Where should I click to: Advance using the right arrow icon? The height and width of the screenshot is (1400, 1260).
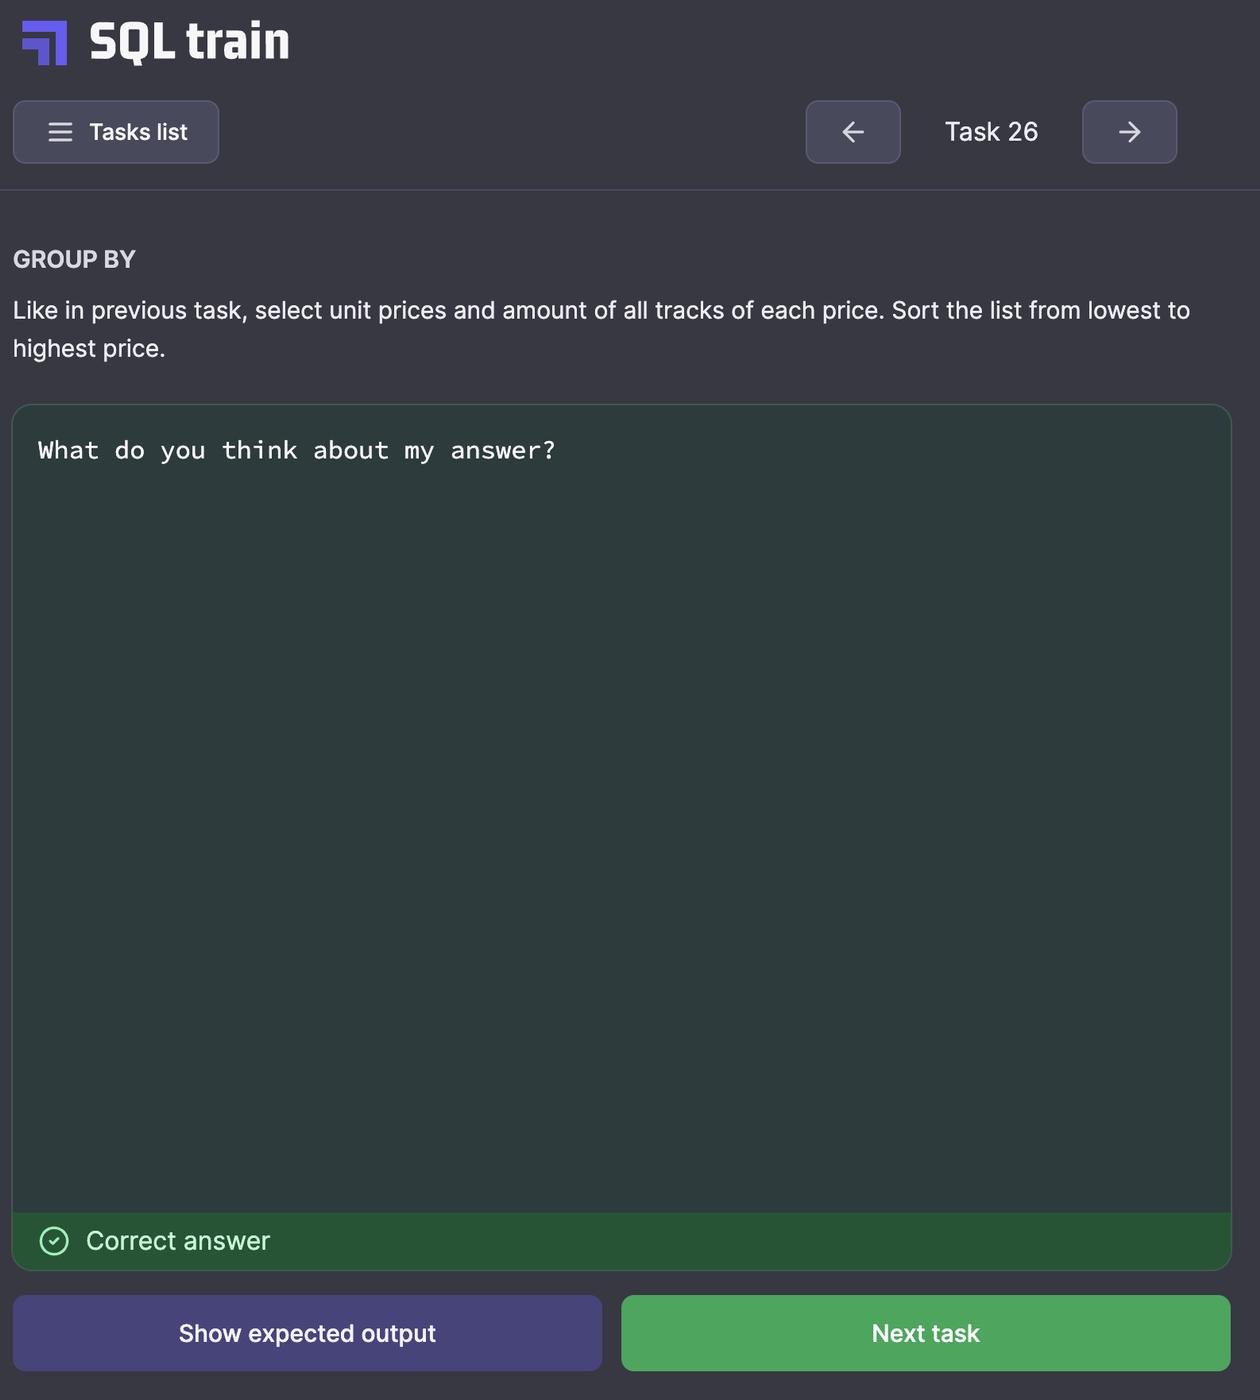1129,132
